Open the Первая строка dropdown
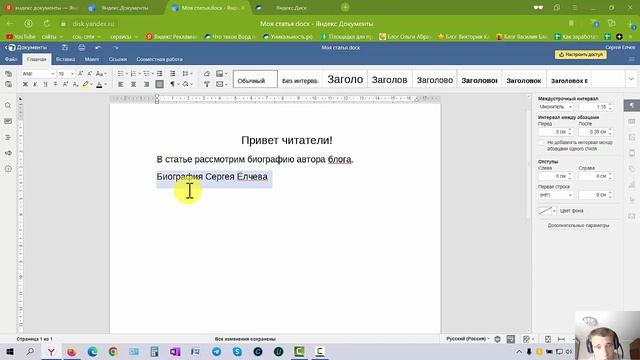 [556, 195]
